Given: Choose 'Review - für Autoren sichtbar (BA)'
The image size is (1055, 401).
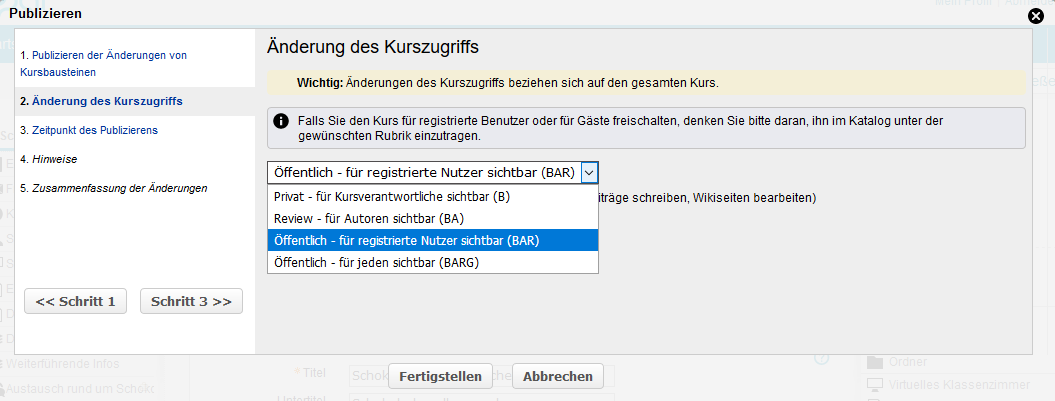Looking at the screenshot, I should tap(369, 218).
